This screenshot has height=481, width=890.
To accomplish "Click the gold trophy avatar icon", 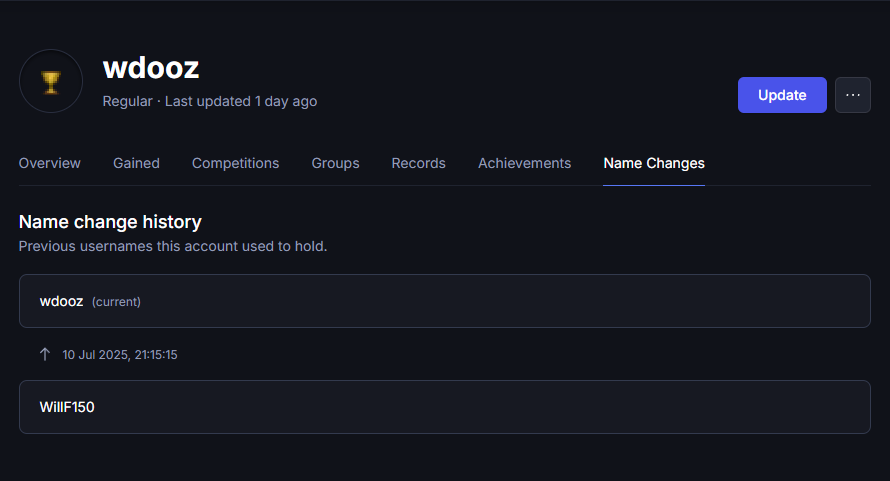I will click(x=51, y=81).
